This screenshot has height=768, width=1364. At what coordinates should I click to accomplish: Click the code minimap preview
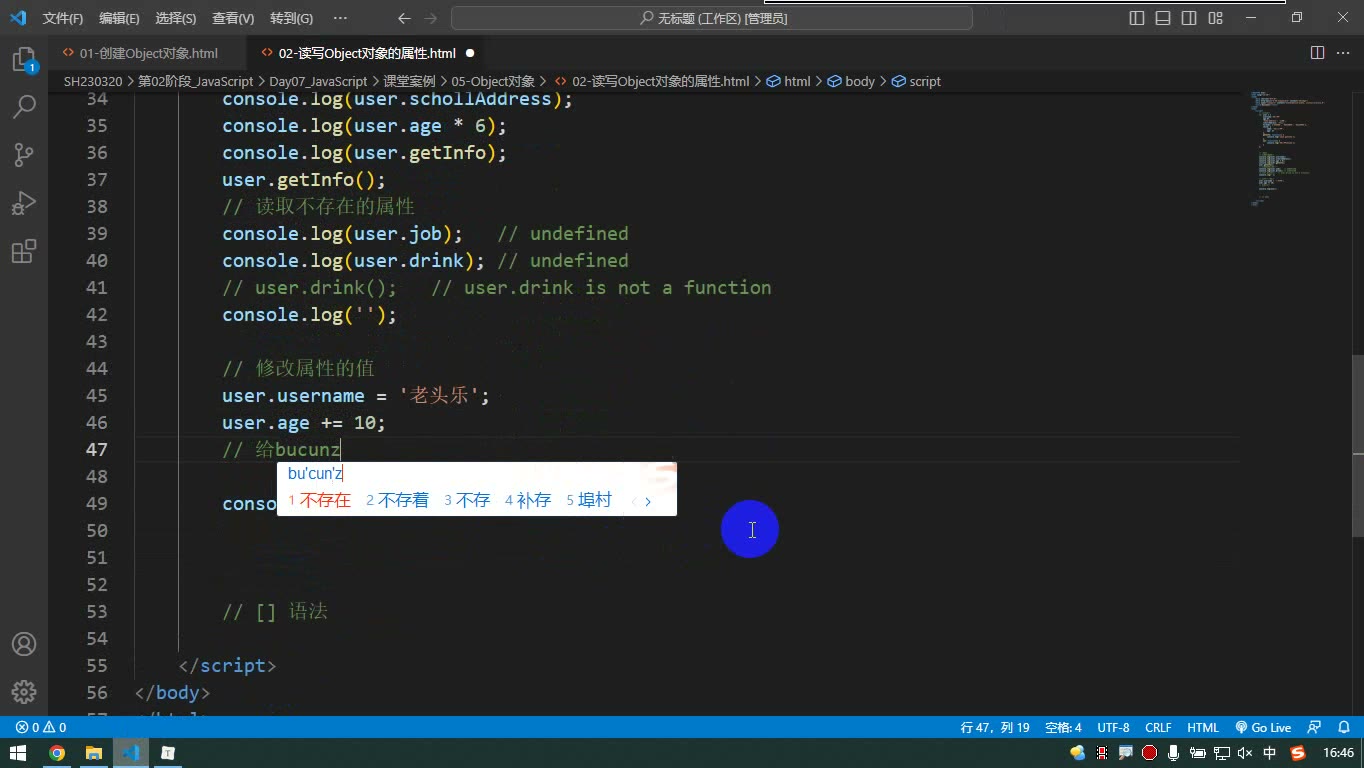1290,148
